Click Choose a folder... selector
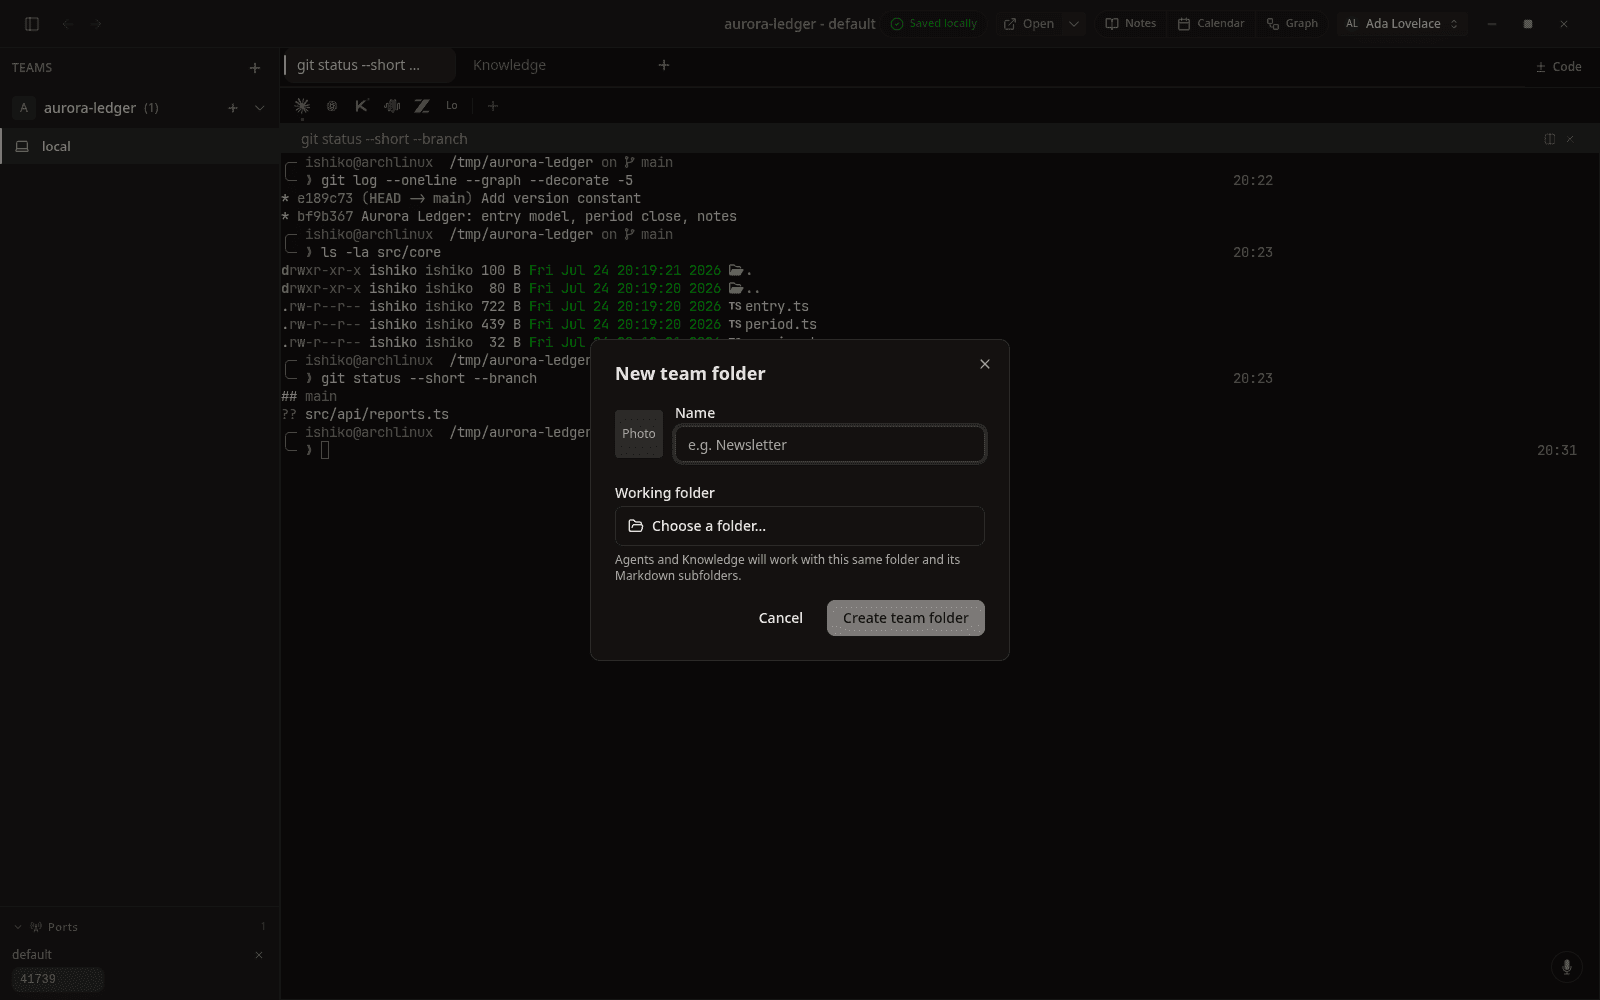The height and width of the screenshot is (1000, 1600). pyautogui.click(x=800, y=526)
